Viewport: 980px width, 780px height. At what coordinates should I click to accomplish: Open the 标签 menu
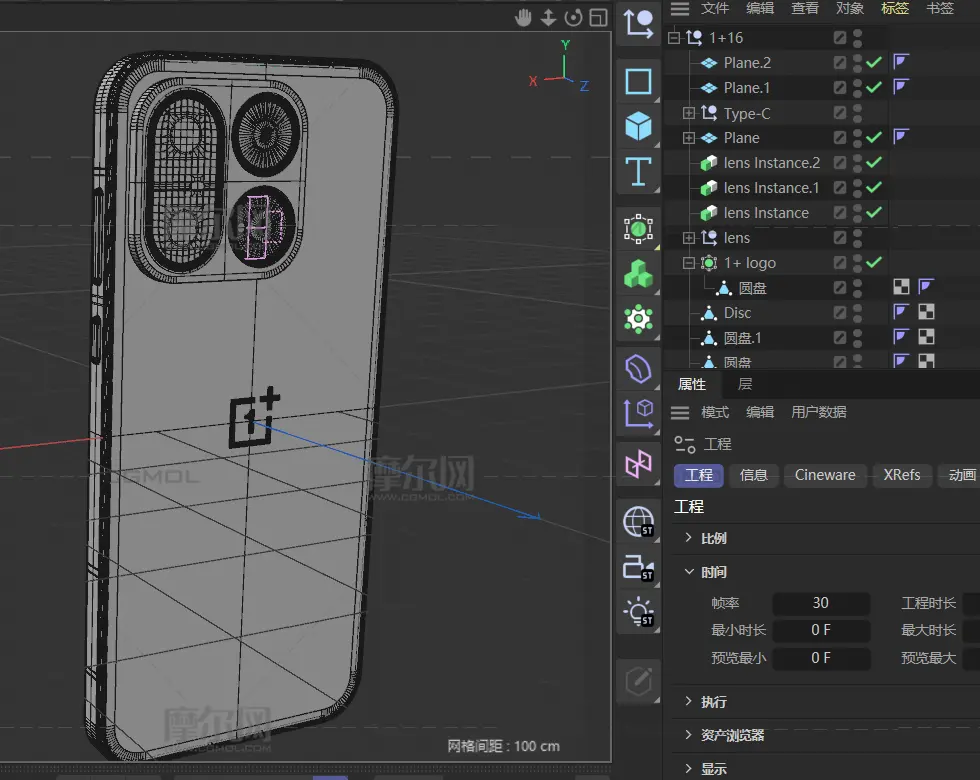point(895,8)
